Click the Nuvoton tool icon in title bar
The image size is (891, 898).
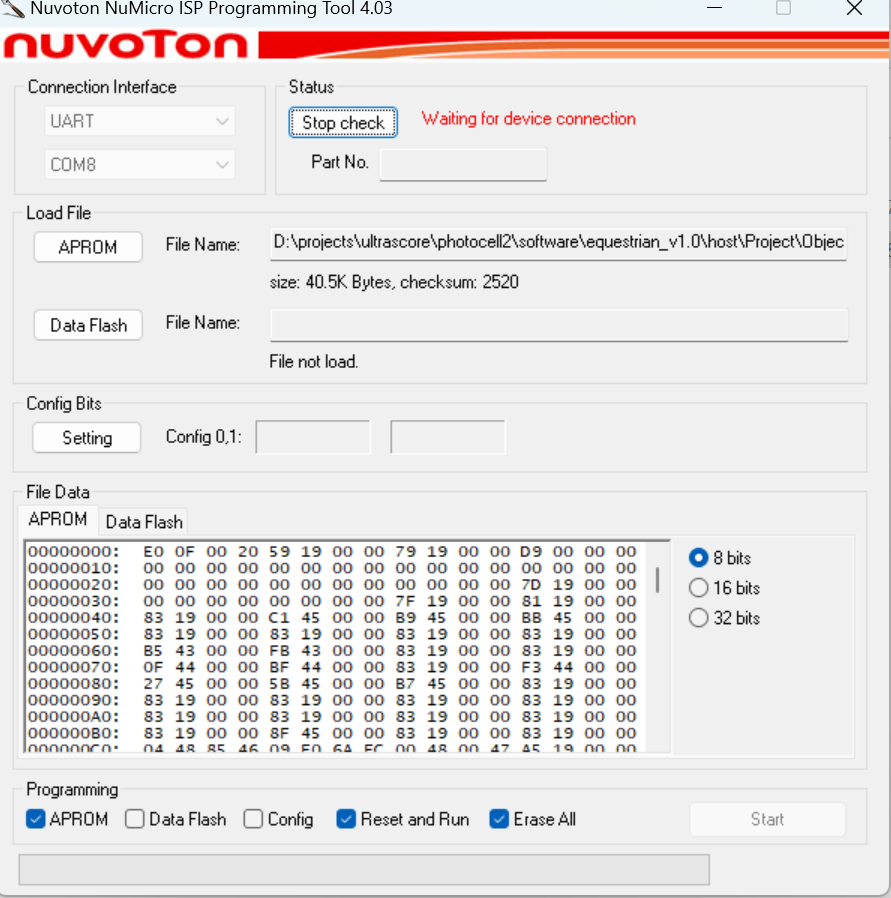(x=14, y=9)
